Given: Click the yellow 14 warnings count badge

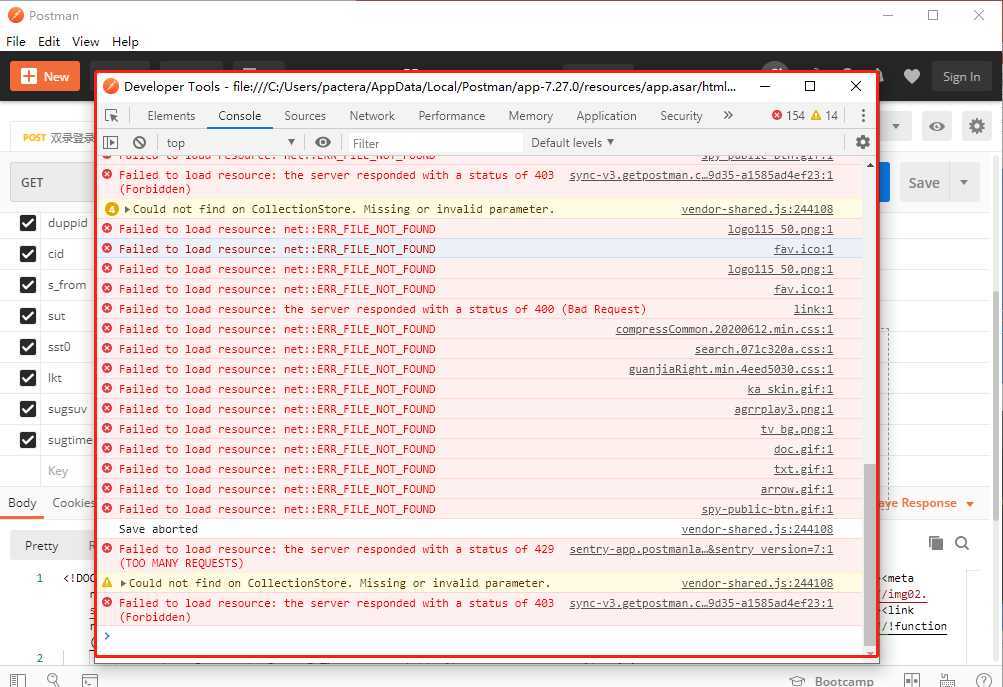Looking at the screenshot, I should coord(825,115).
